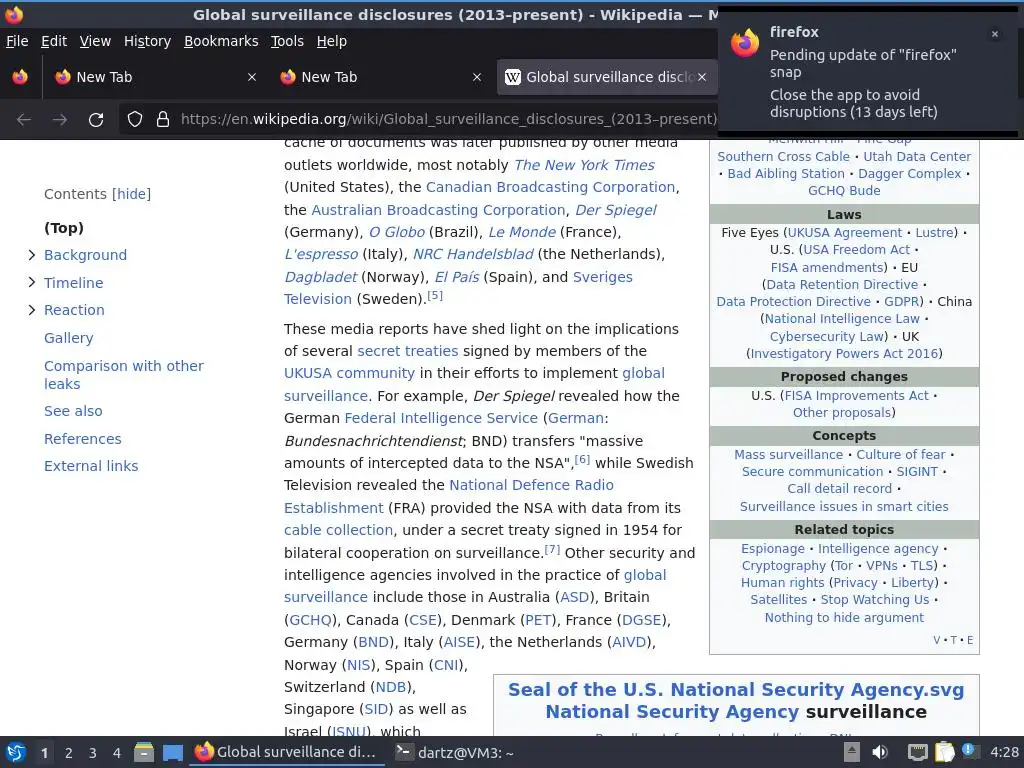This screenshot has width=1024, height=768.
Task: Click the network icon in system tray
Action: point(918,752)
